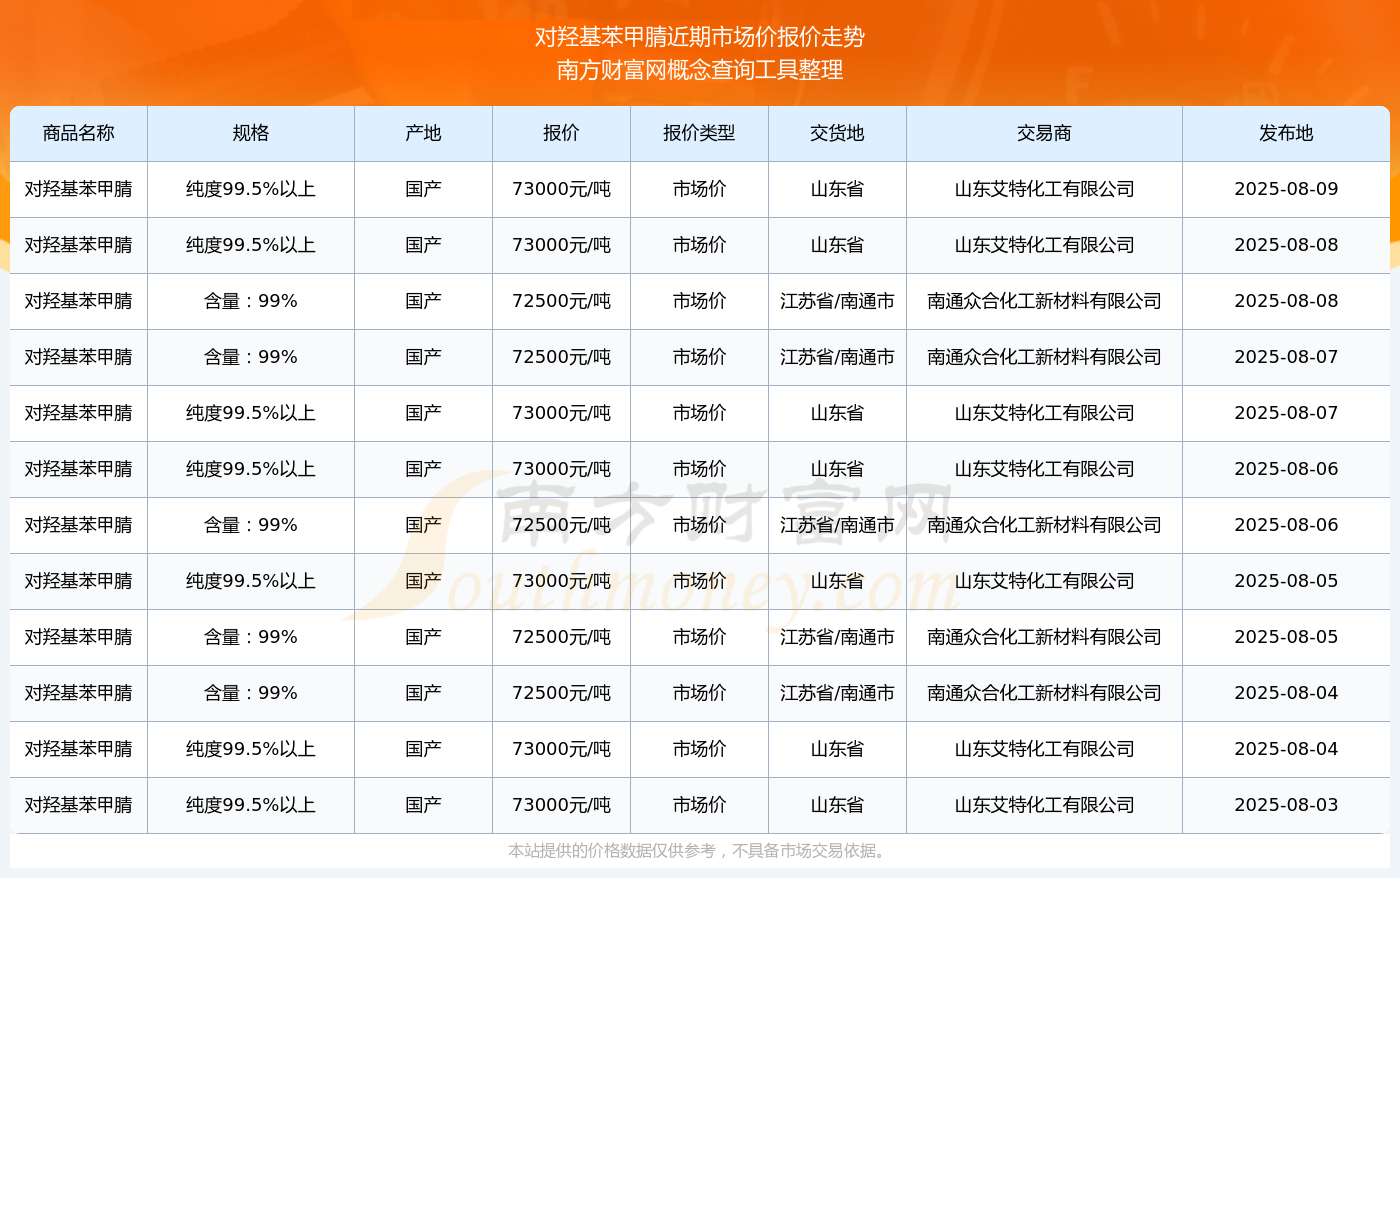
Task: Click the 规格 column header
Action: point(251,133)
